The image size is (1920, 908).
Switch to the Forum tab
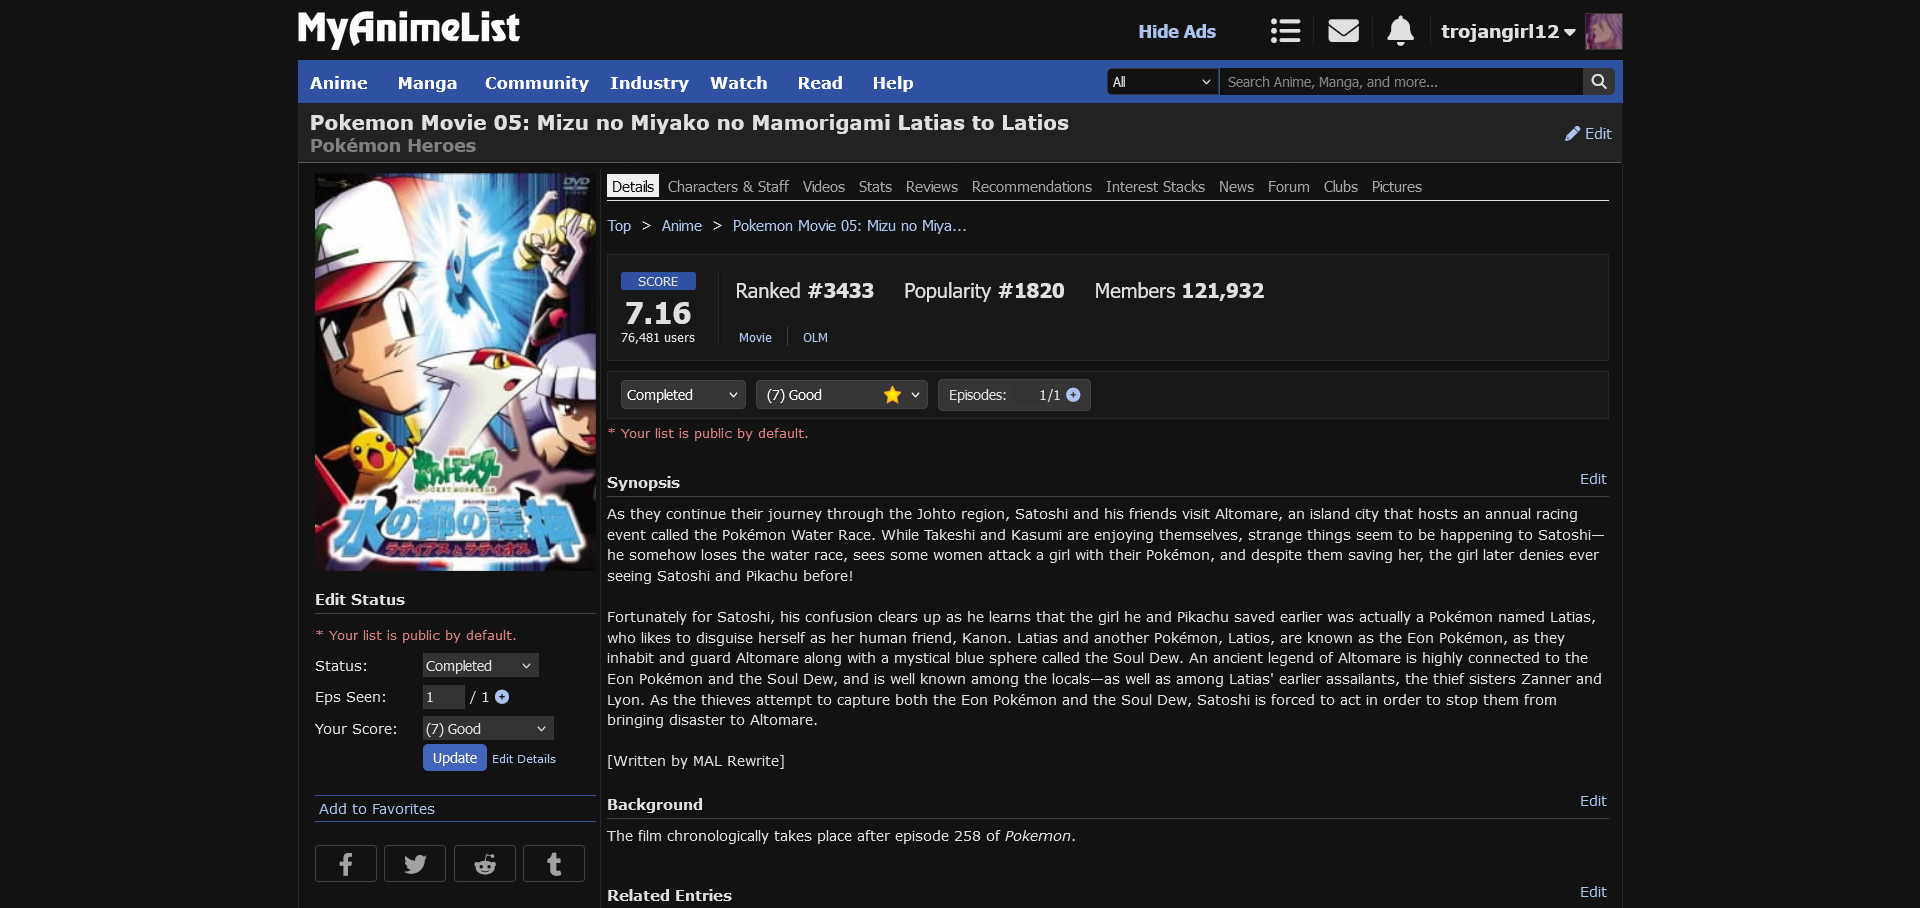tap(1288, 187)
